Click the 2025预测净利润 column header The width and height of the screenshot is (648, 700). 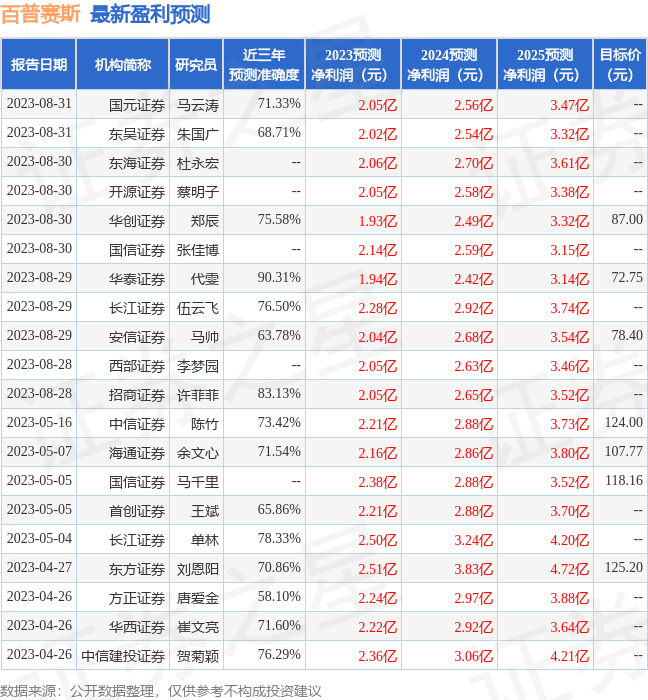(545, 65)
